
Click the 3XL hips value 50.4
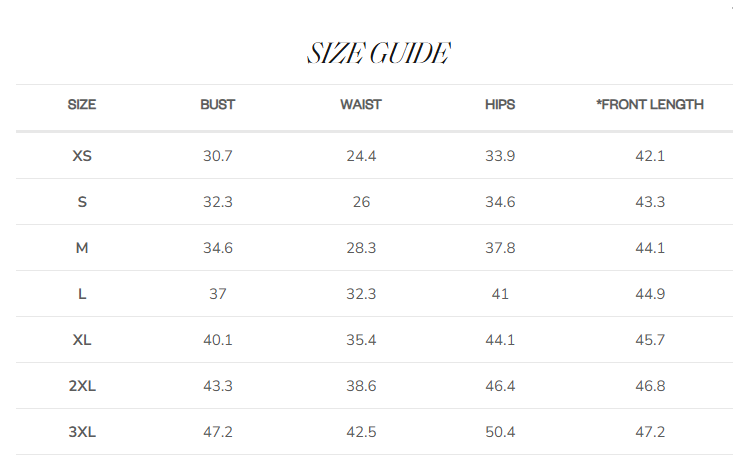coord(500,432)
